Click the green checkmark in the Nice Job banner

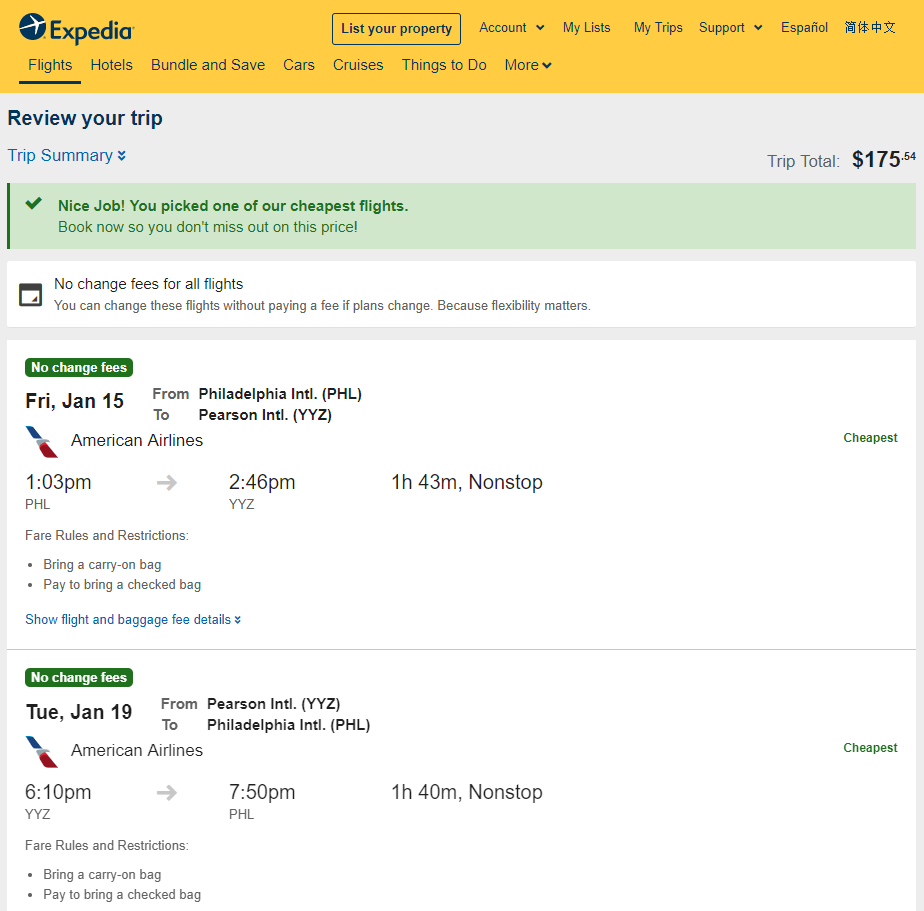[34, 203]
